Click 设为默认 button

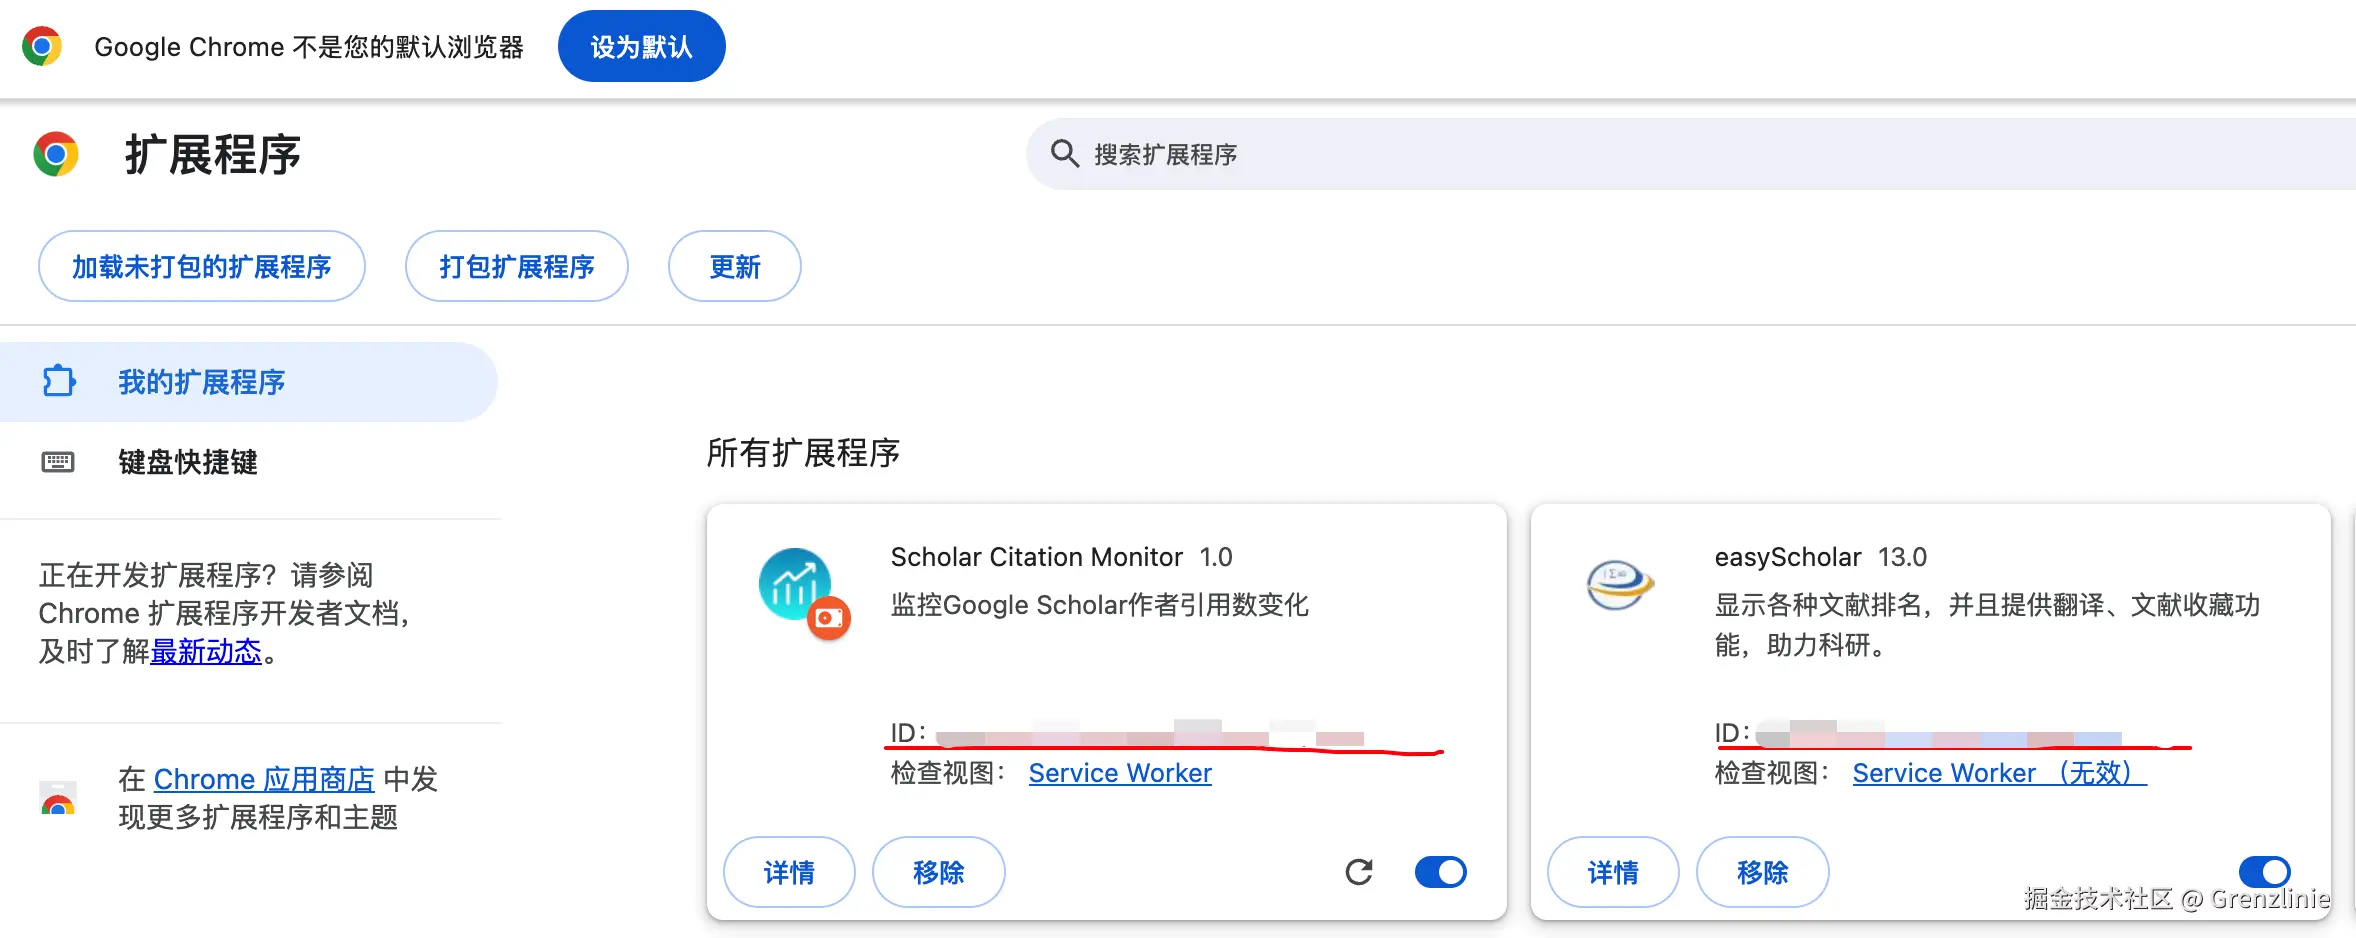(x=641, y=47)
